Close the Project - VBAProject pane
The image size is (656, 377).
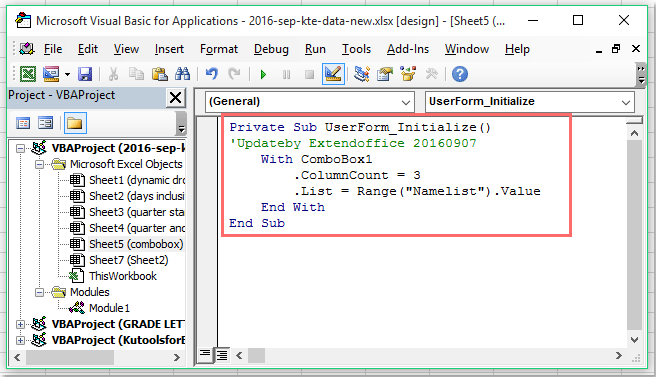(176, 98)
